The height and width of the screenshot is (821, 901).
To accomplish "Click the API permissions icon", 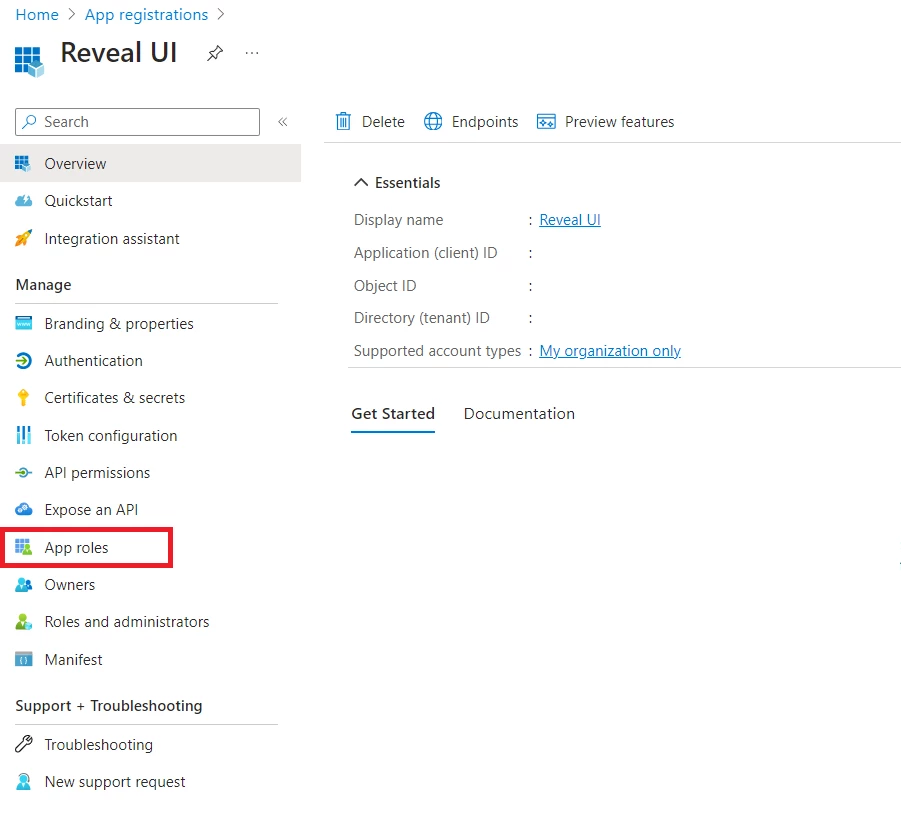I will (23, 473).
